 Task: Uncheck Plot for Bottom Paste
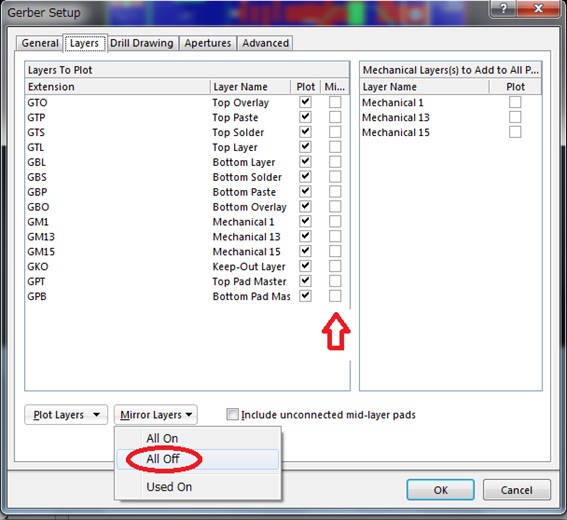(x=305, y=191)
